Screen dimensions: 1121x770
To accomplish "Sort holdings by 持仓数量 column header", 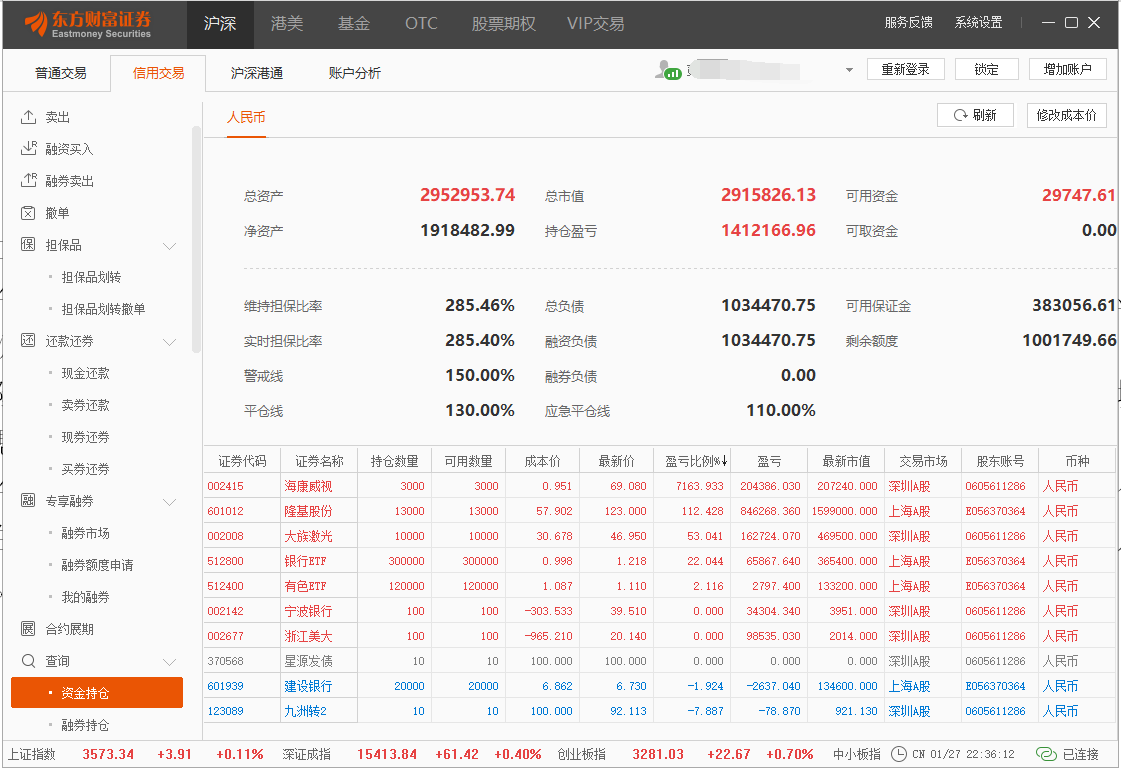I will [394, 461].
